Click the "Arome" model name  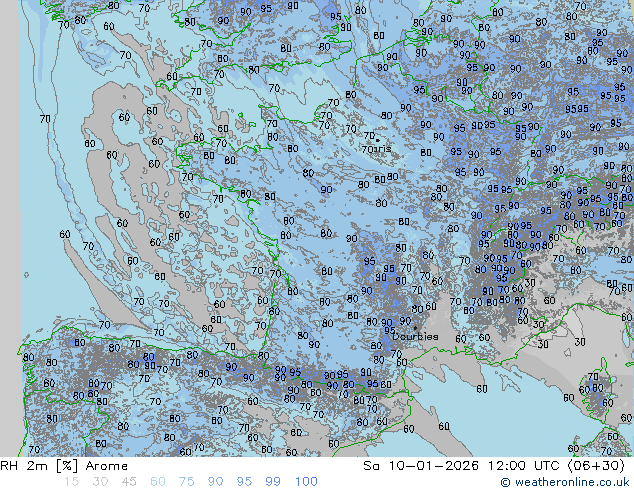(106, 466)
